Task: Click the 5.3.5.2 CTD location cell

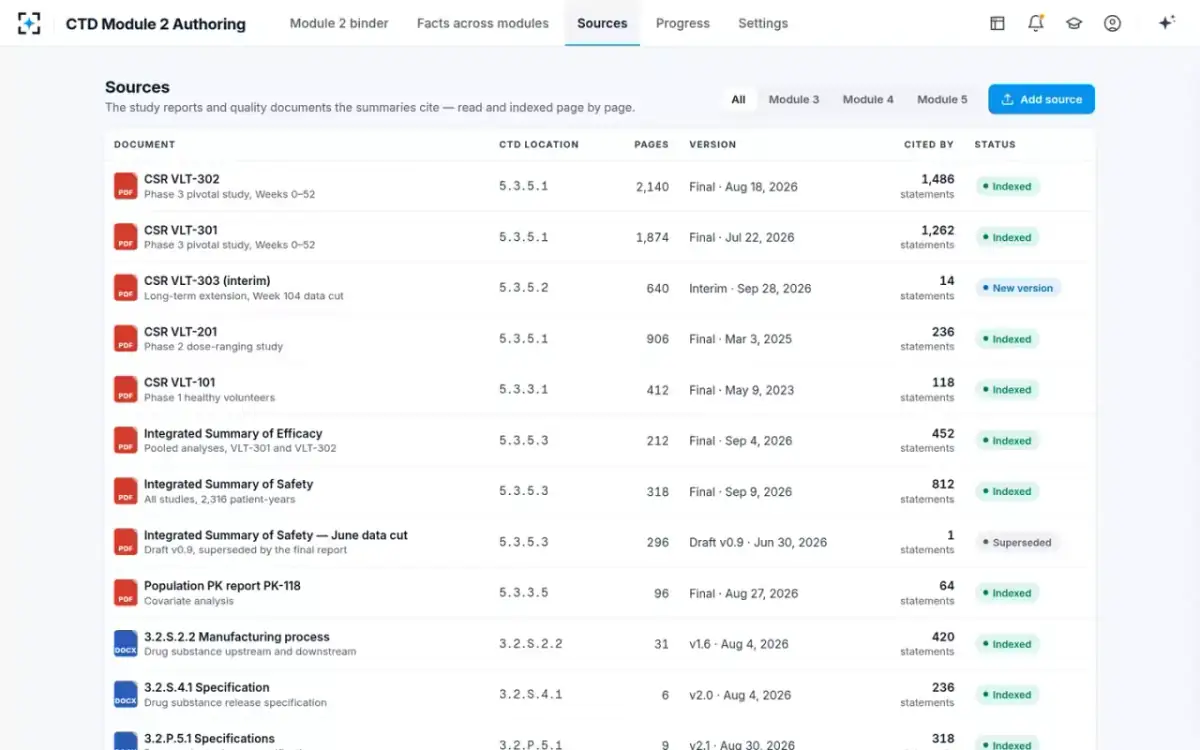Action: pos(524,288)
